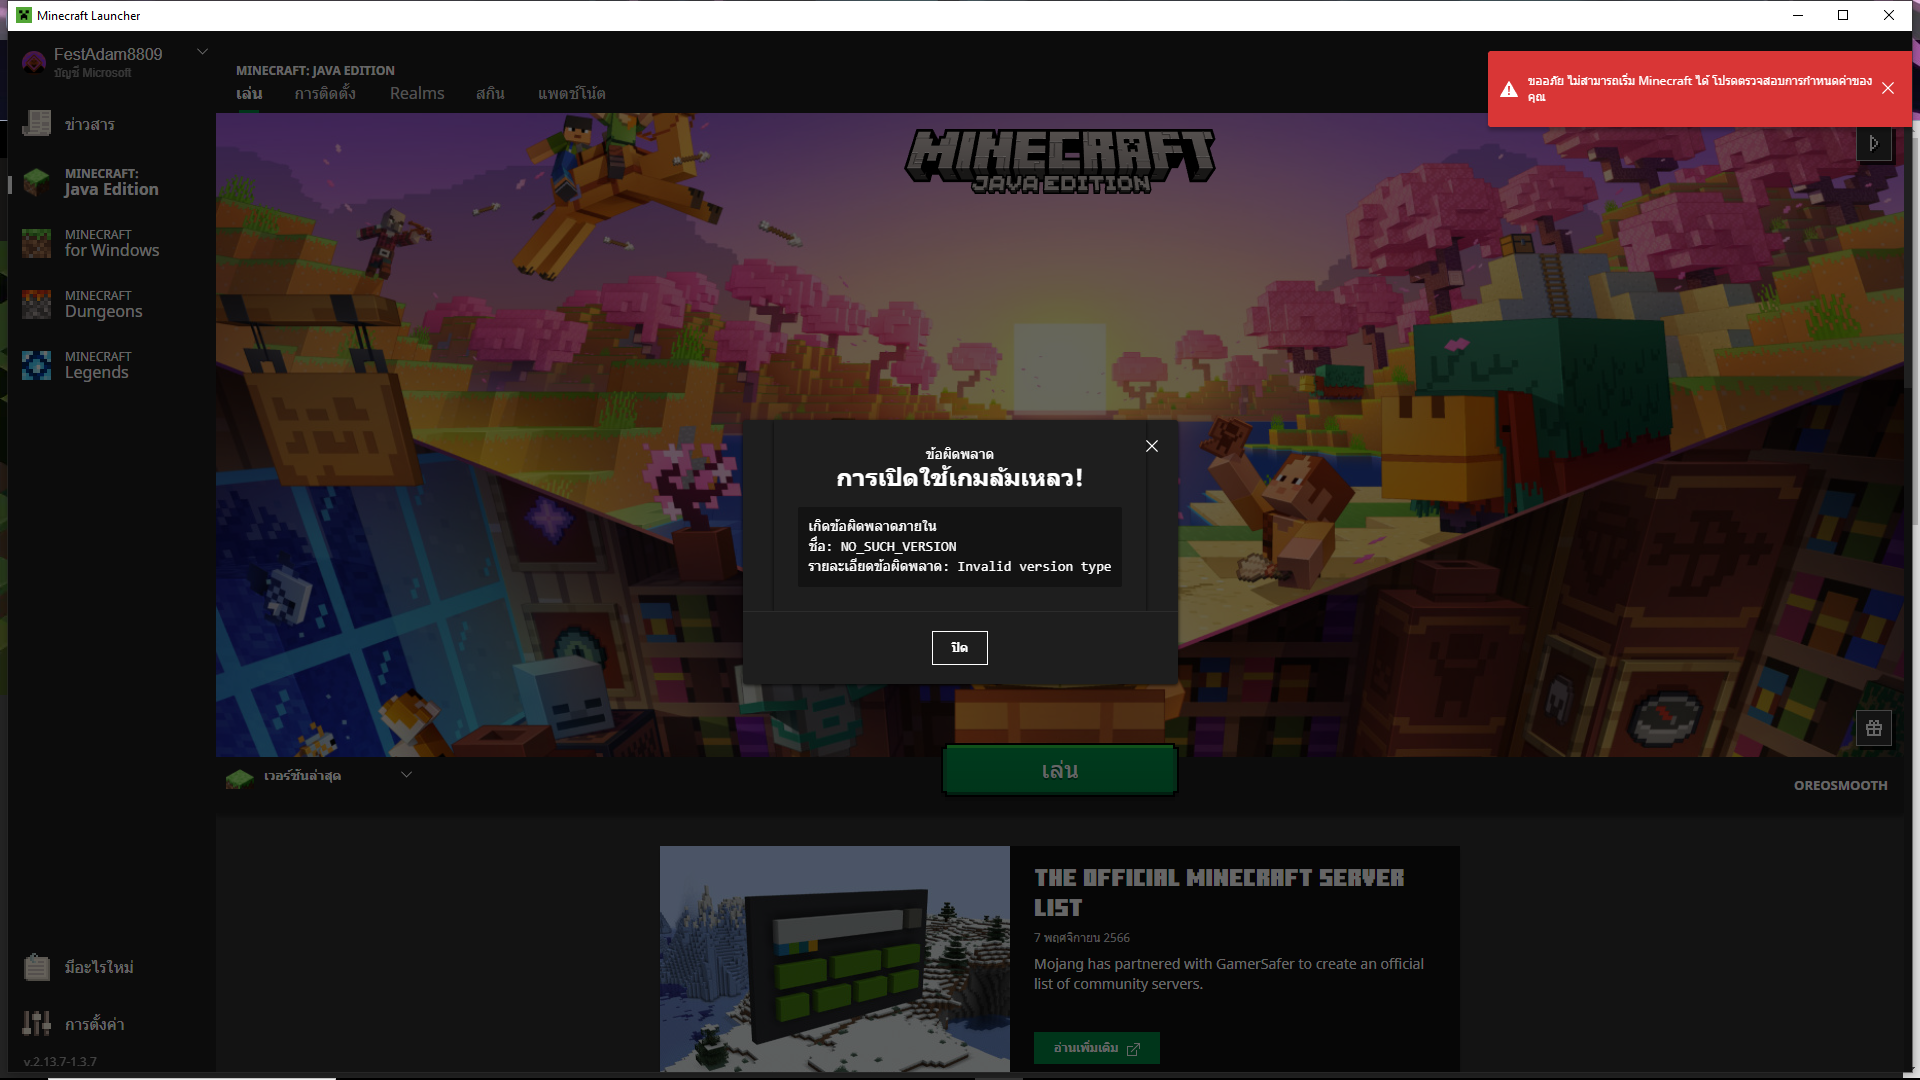Switch to the เล่น tab

click(249, 94)
